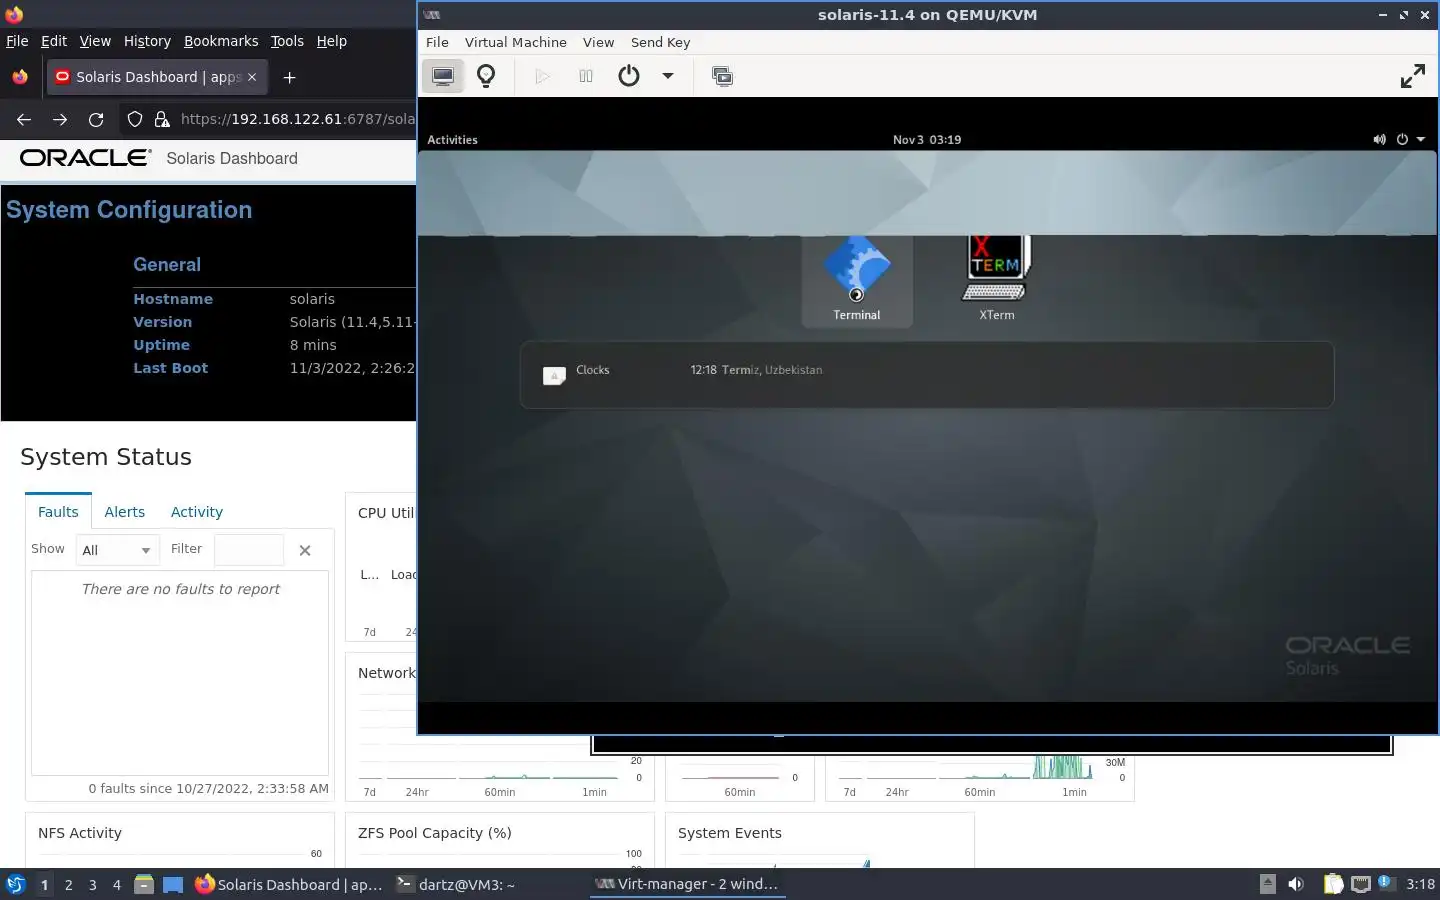Open Firefox View menu
Screen dimensions: 1440x900
coord(95,41)
